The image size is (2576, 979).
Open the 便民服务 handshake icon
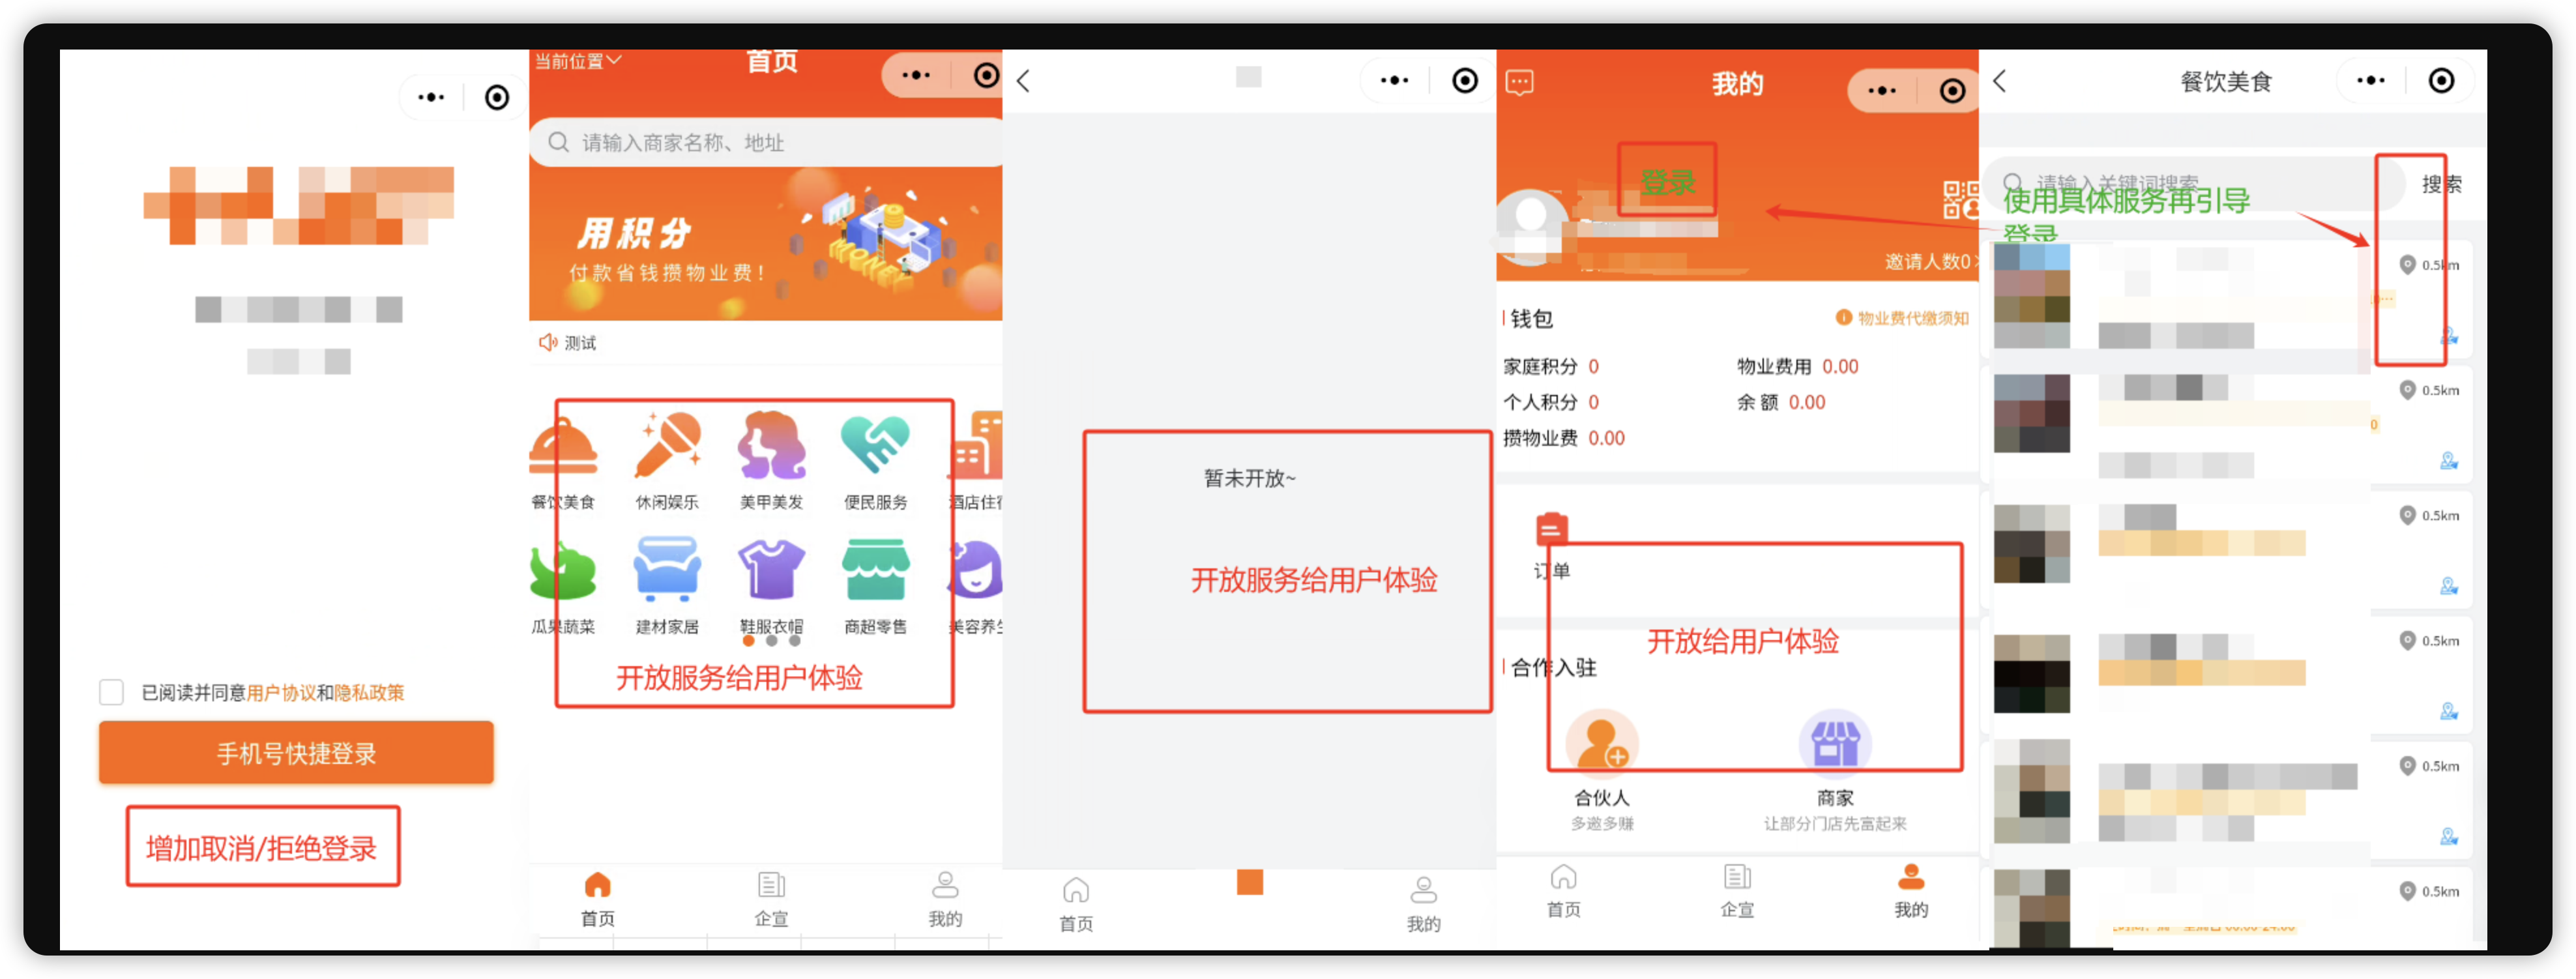875,445
